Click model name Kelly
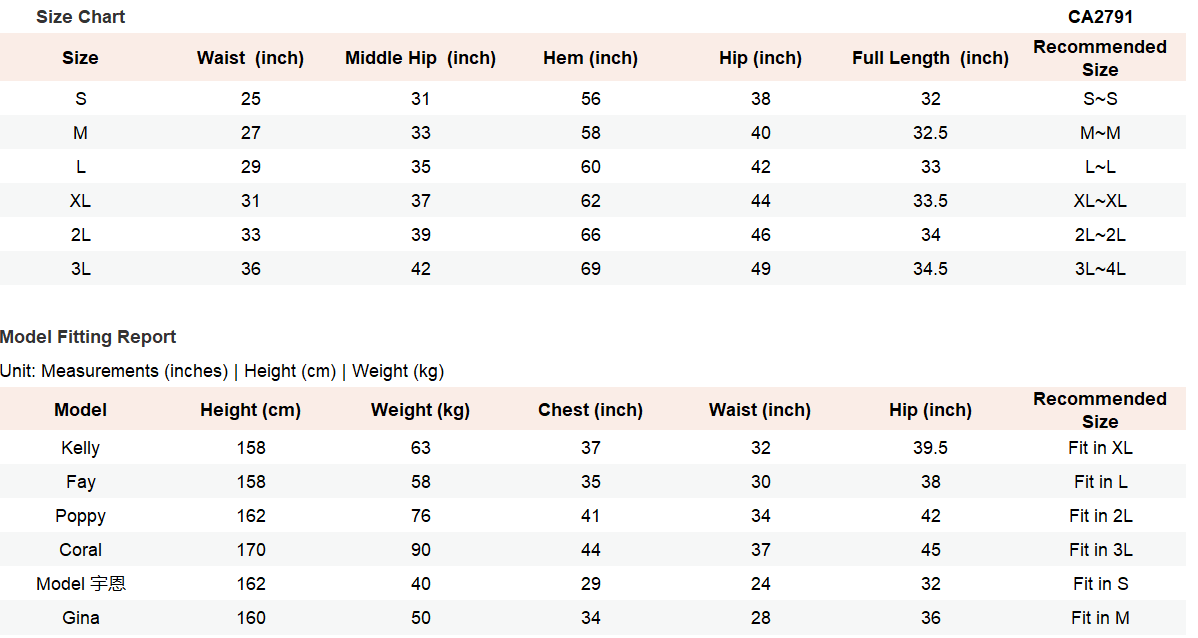The height and width of the screenshot is (638, 1198). [81, 448]
